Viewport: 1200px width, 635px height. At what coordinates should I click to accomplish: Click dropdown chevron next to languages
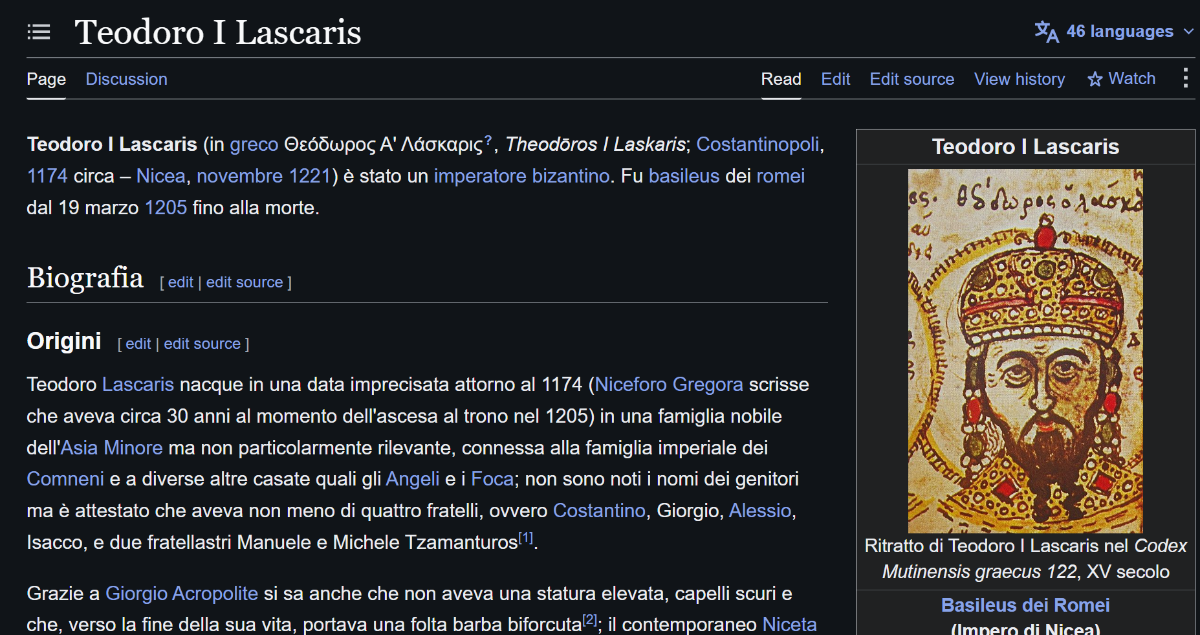pyautogui.click(x=1188, y=32)
